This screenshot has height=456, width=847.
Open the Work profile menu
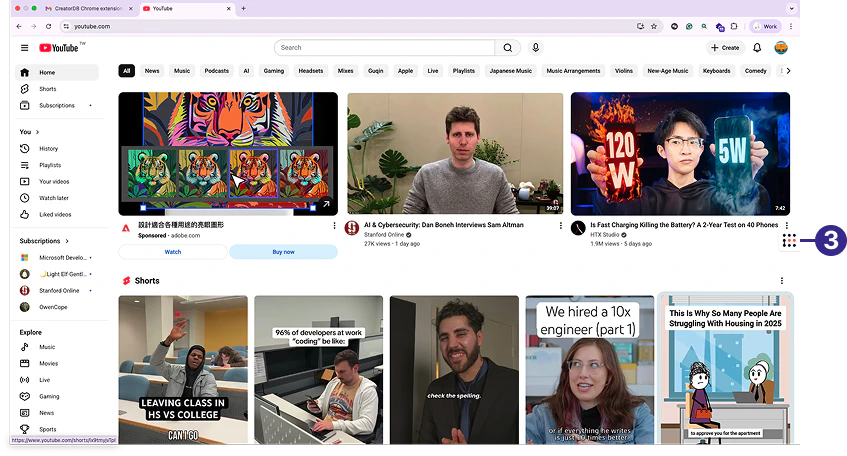pos(765,26)
